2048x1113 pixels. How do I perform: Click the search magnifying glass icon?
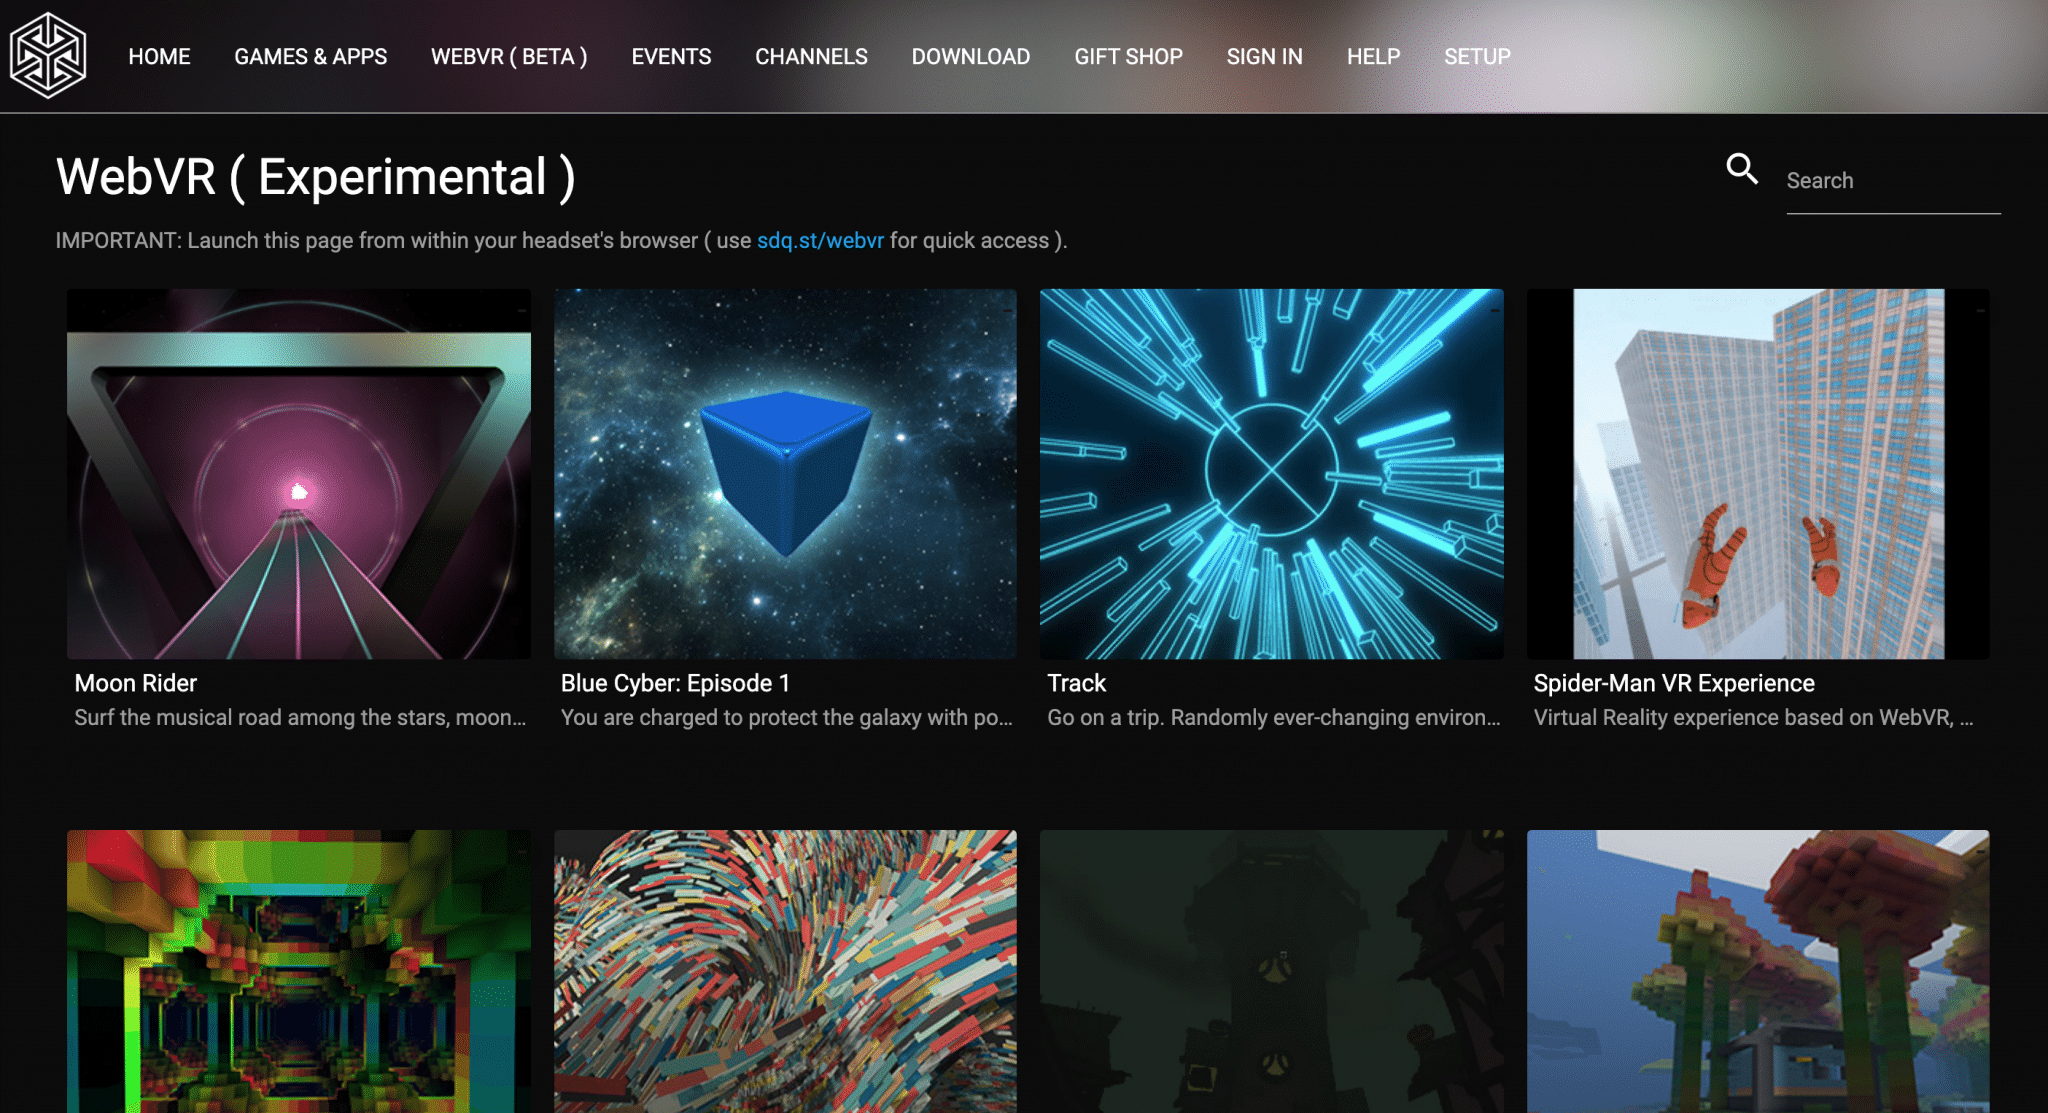[1742, 170]
